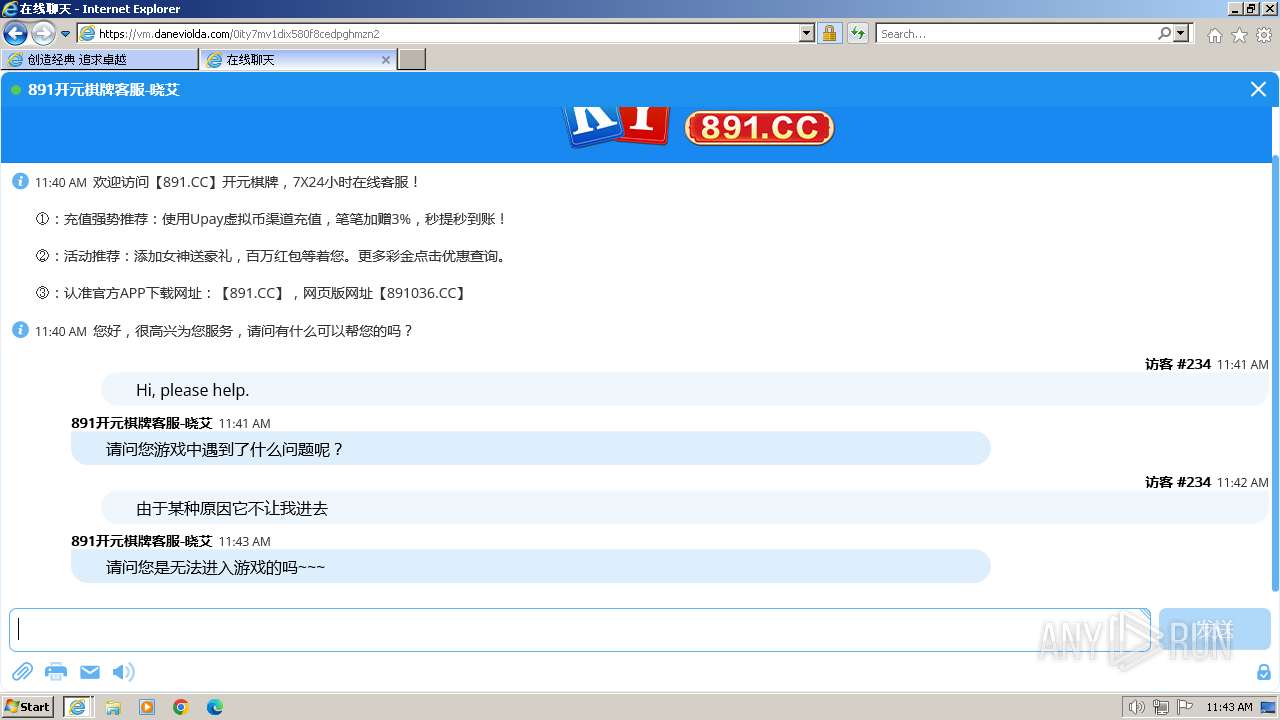1280x720 pixels.
Task: Click the message 请问您游戏中遇到了什么问题呢？
Action: coord(530,449)
